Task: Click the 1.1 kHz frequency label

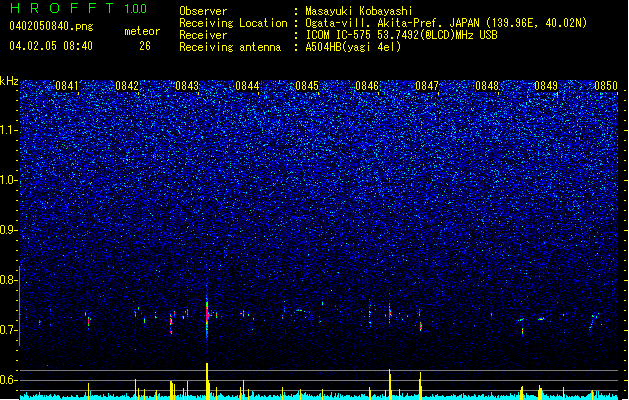Action: [8, 130]
